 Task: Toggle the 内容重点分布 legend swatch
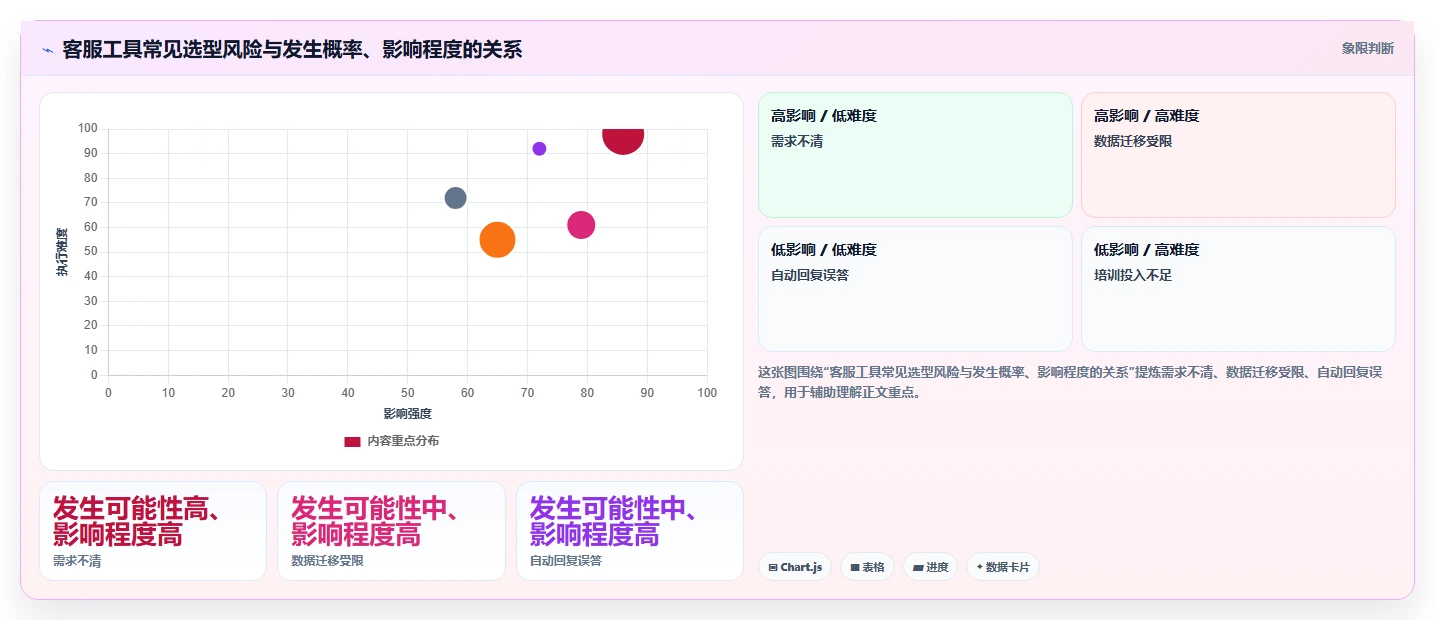(352, 441)
